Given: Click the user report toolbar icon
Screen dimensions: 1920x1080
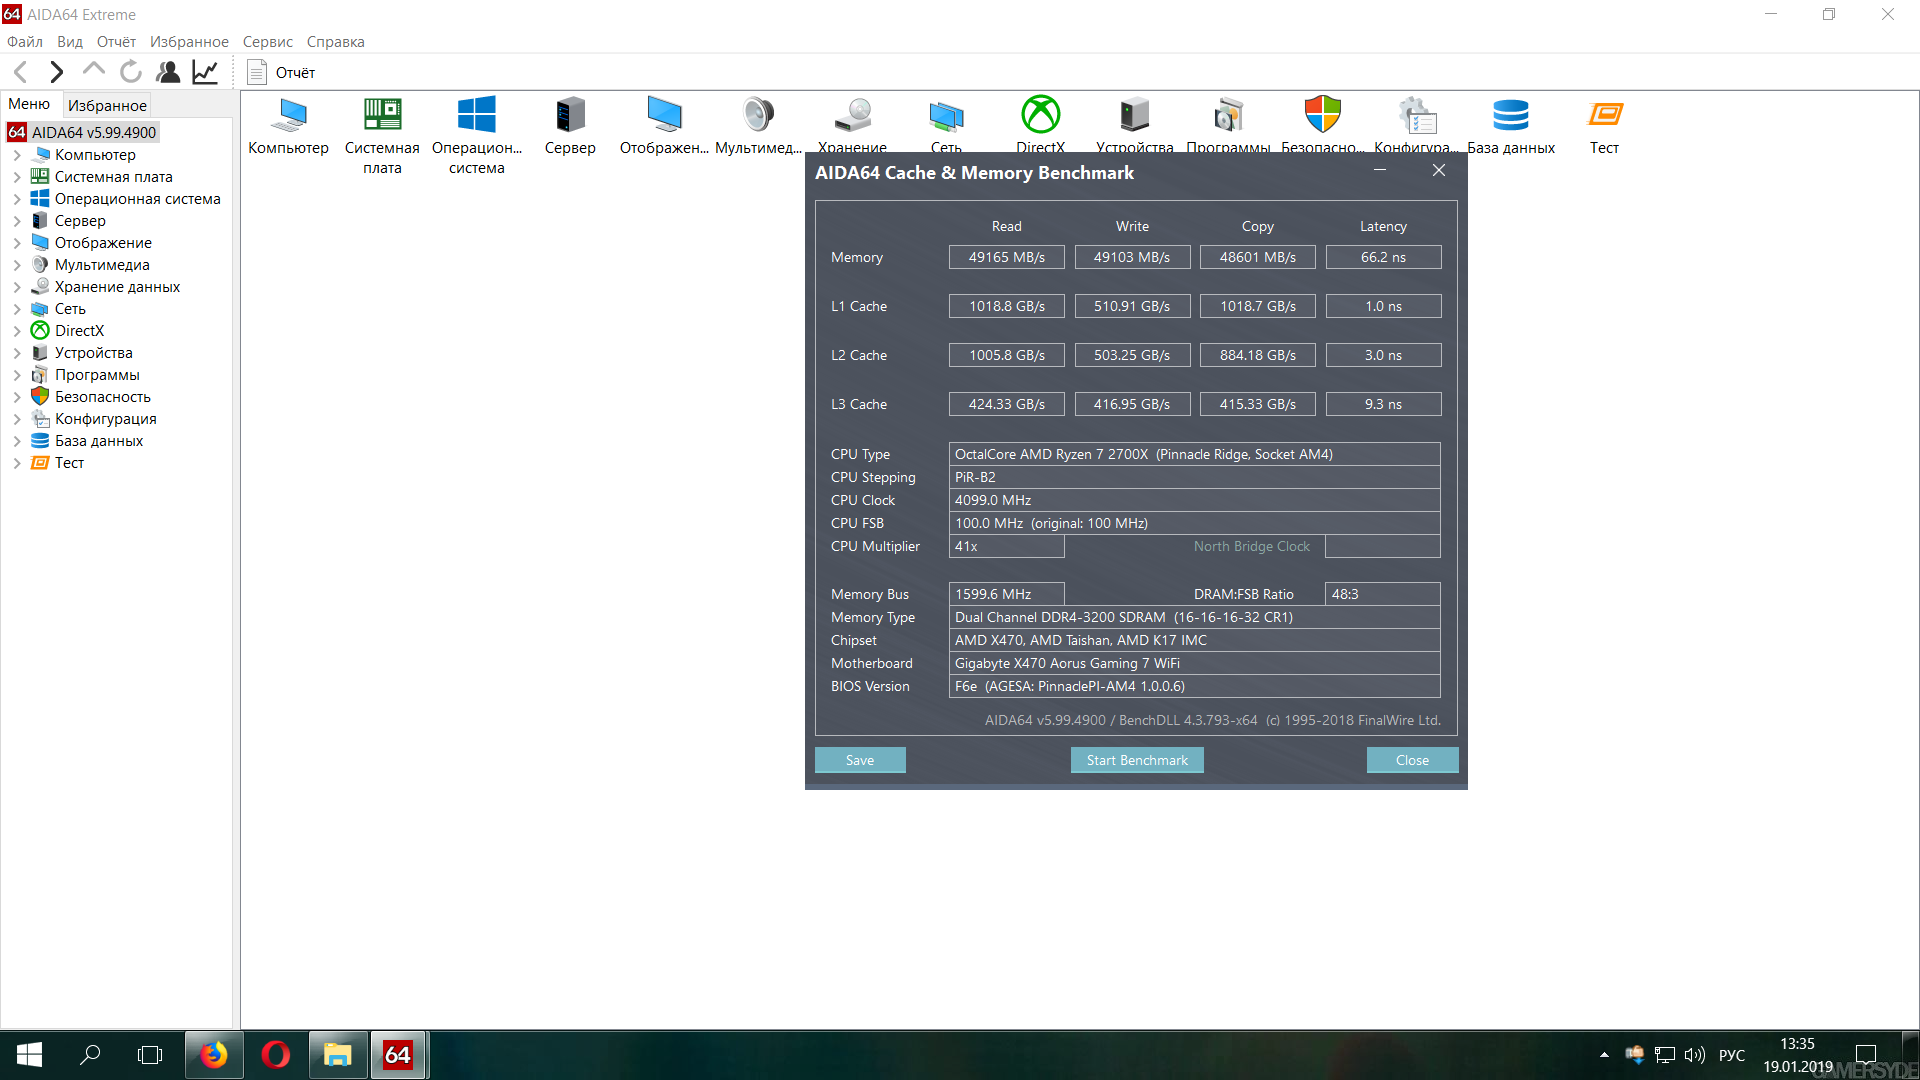Looking at the screenshot, I should [168, 72].
